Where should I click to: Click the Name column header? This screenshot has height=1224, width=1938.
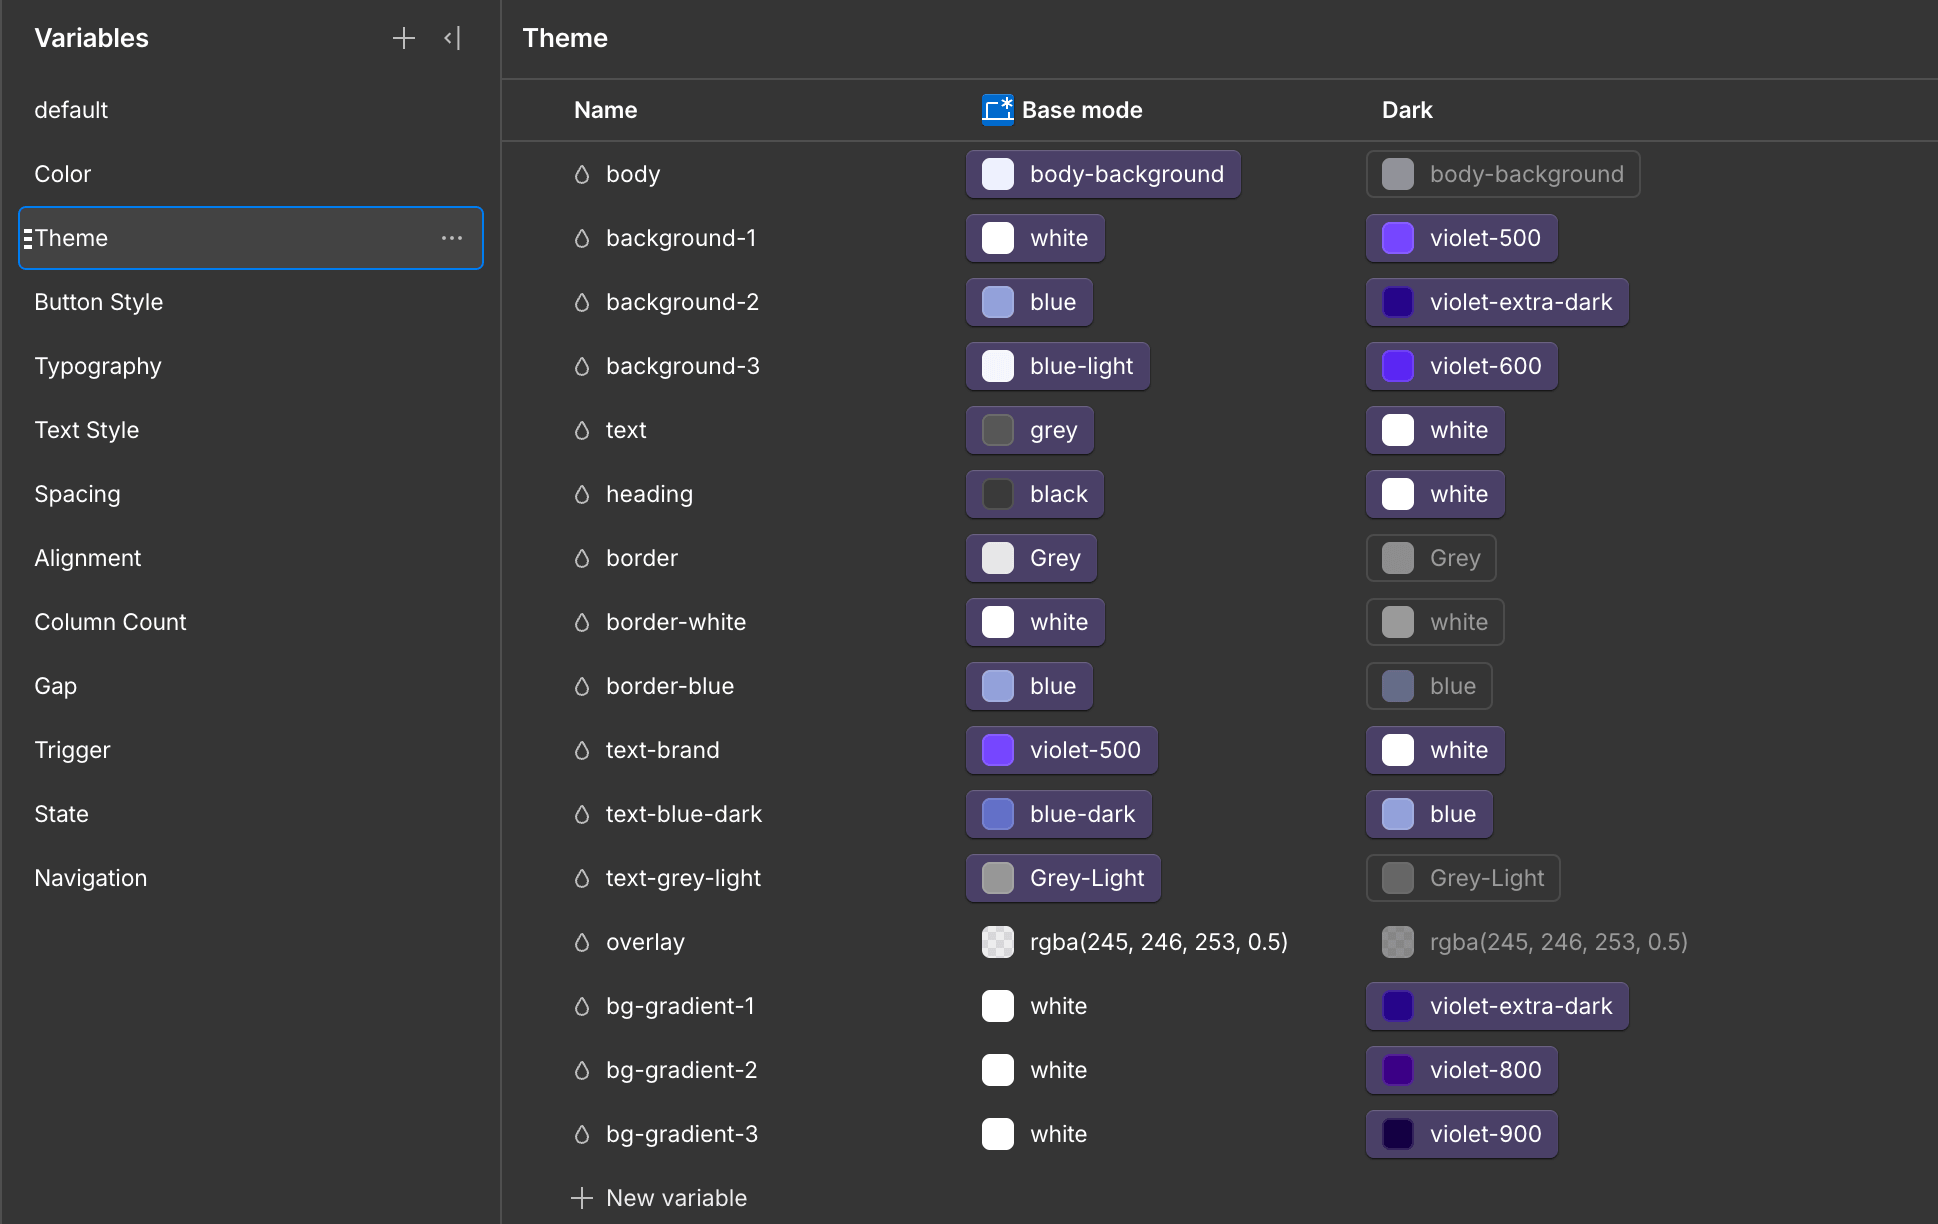(x=605, y=110)
